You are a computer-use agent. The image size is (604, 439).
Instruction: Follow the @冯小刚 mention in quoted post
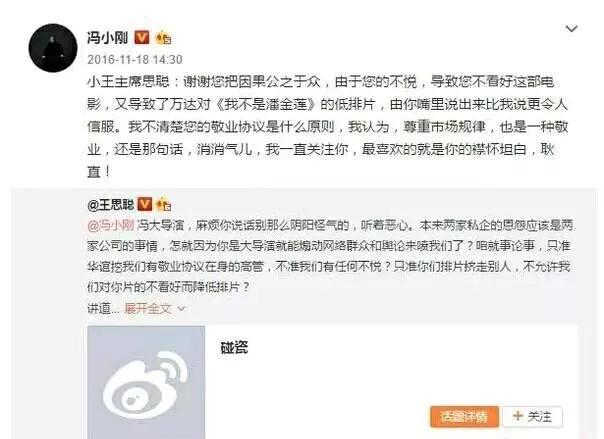coord(111,225)
